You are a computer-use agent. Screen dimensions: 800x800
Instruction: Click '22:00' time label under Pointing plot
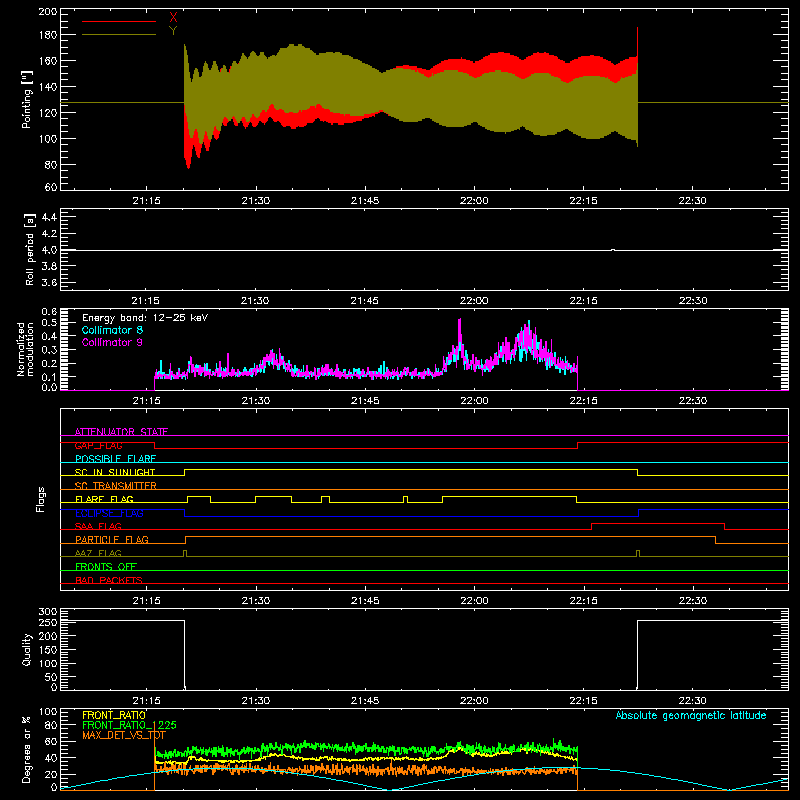pos(474,201)
